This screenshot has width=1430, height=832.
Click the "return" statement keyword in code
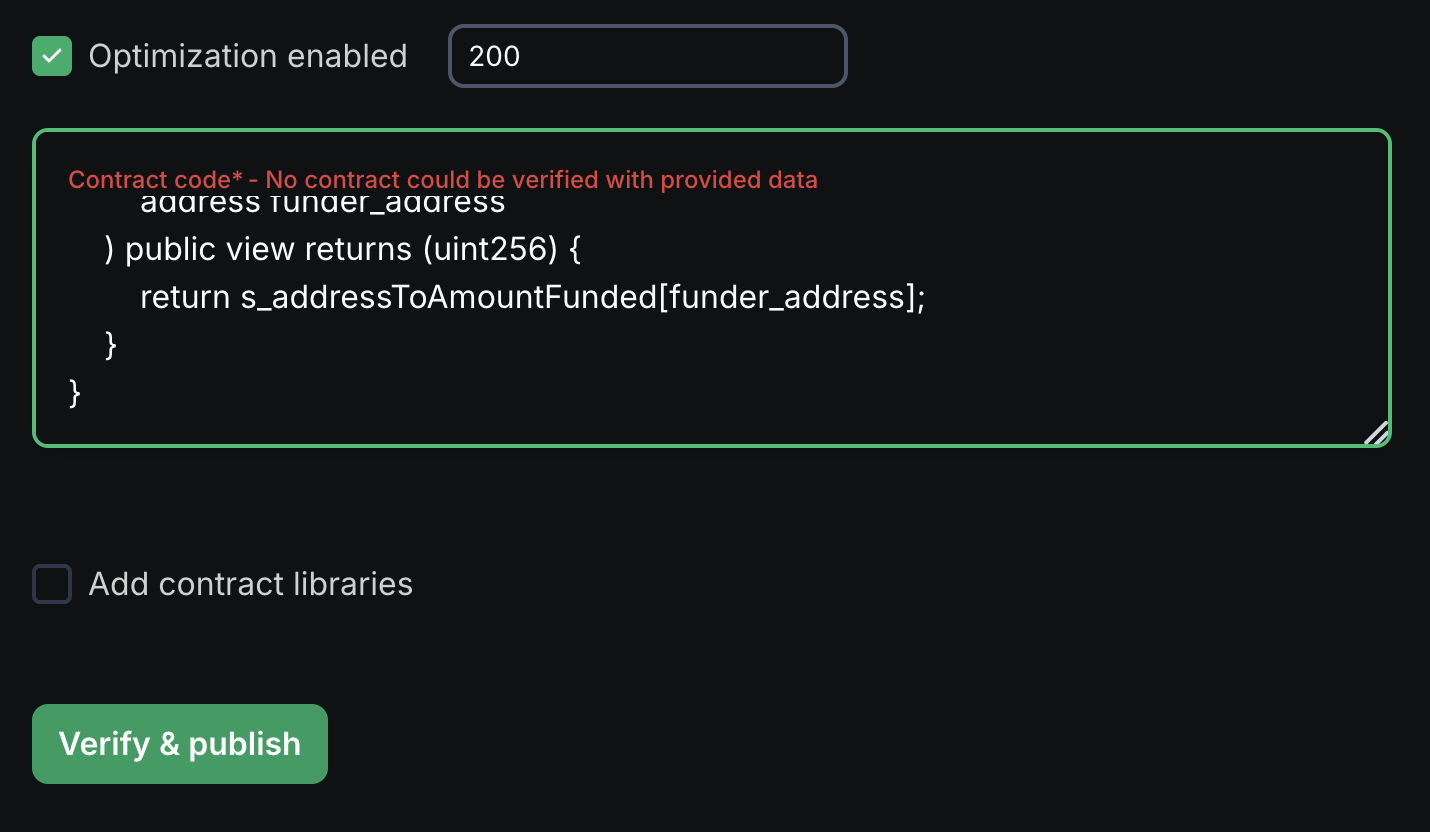(x=185, y=297)
